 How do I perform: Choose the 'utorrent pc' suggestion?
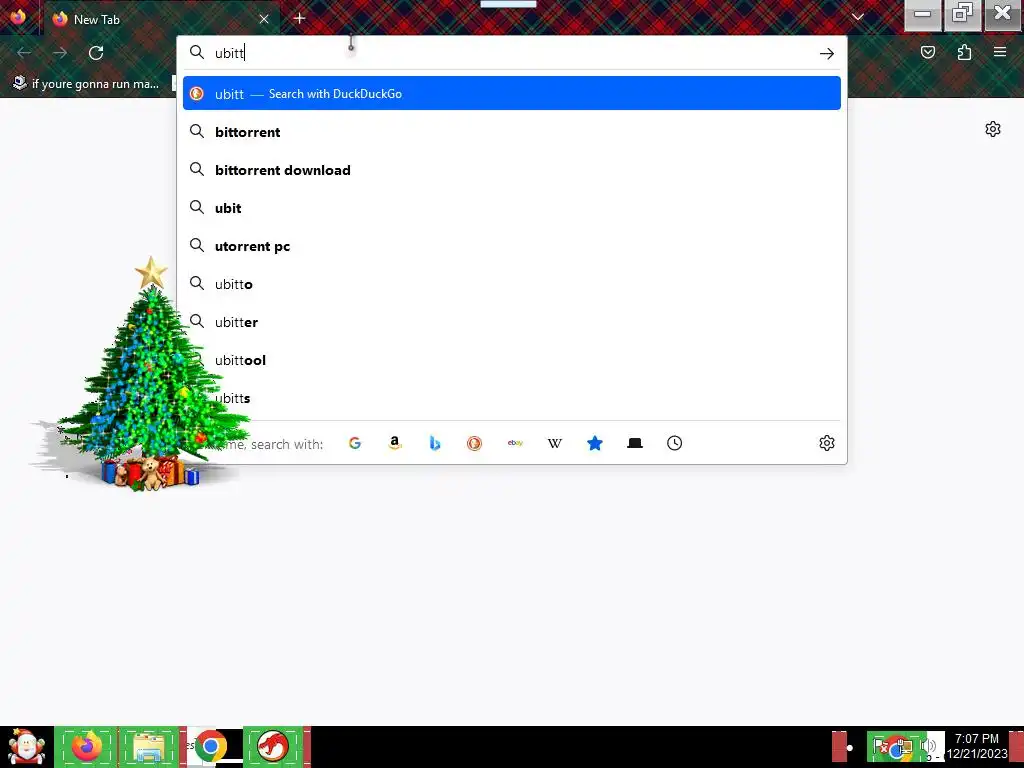pyautogui.click(x=511, y=246)
